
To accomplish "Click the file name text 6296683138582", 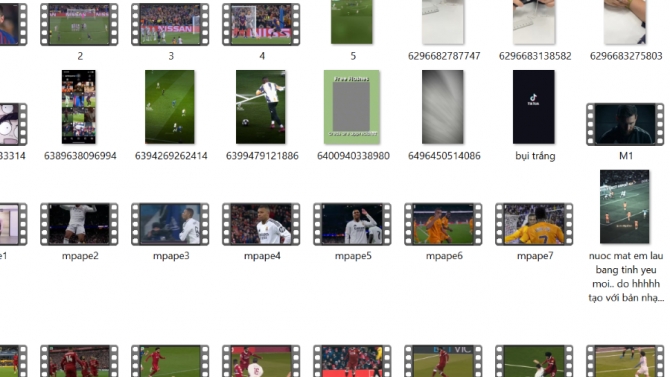I will (535, 56).
